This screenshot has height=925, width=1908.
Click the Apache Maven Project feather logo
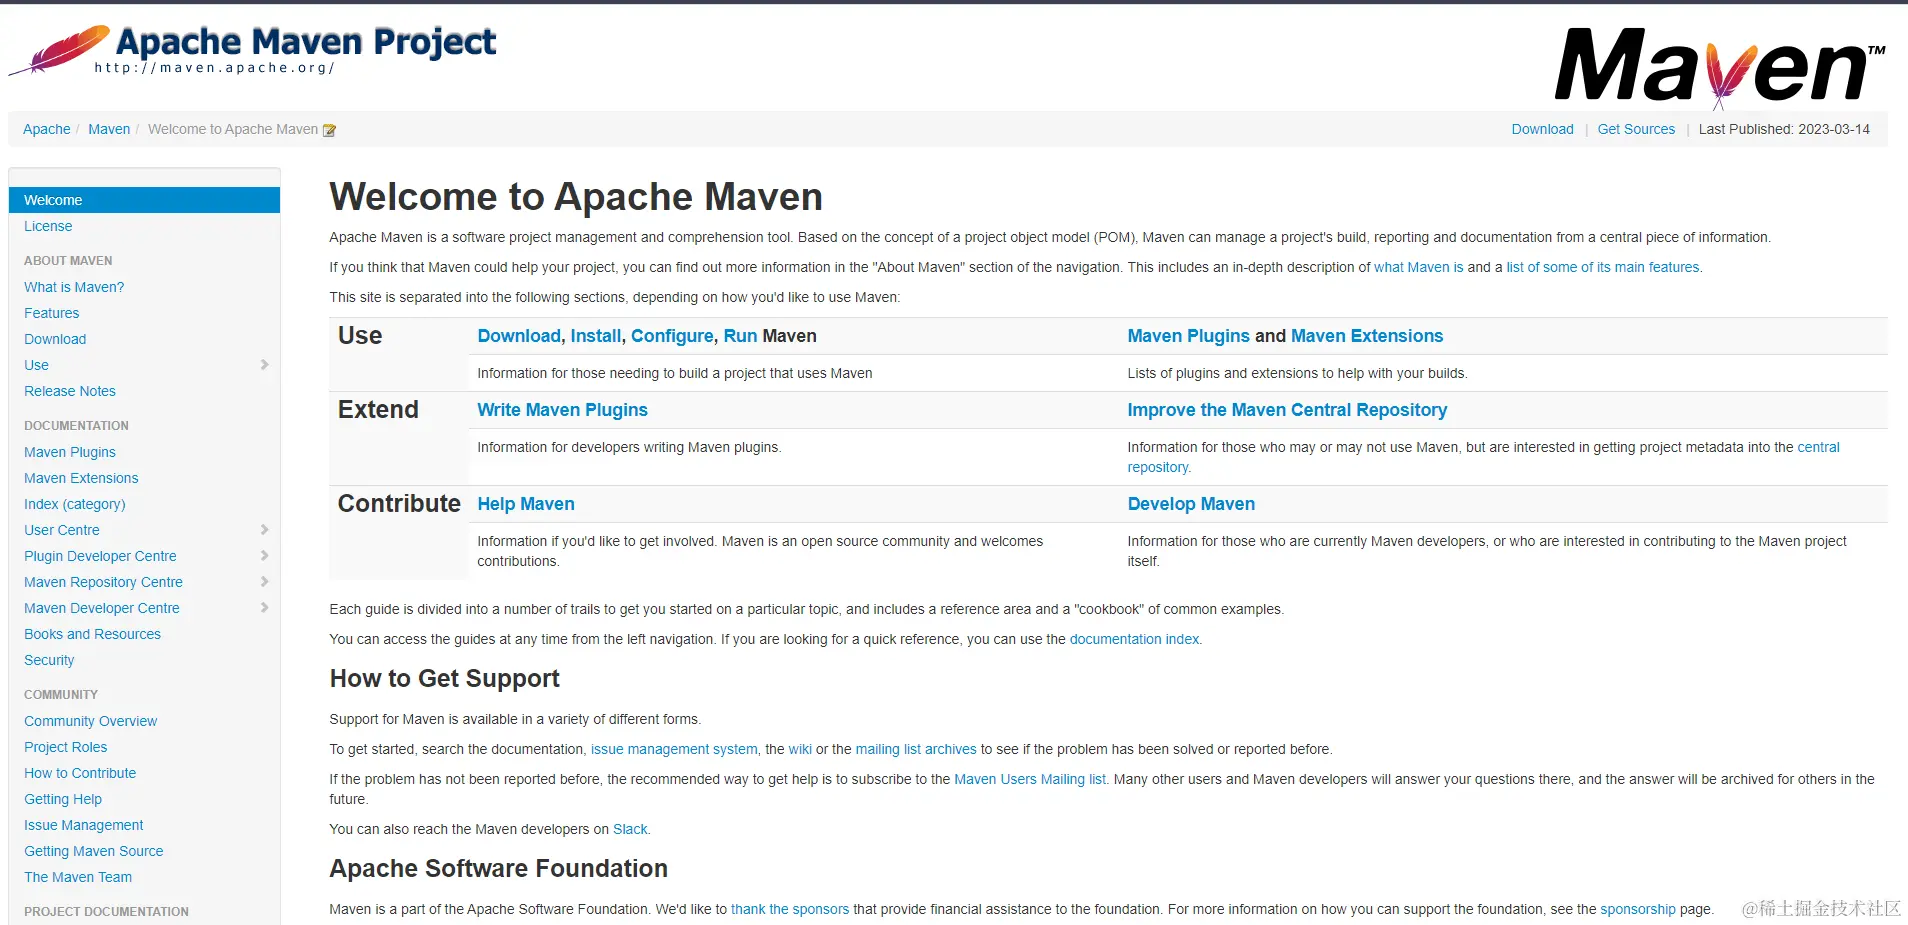[x=253, y=50]
